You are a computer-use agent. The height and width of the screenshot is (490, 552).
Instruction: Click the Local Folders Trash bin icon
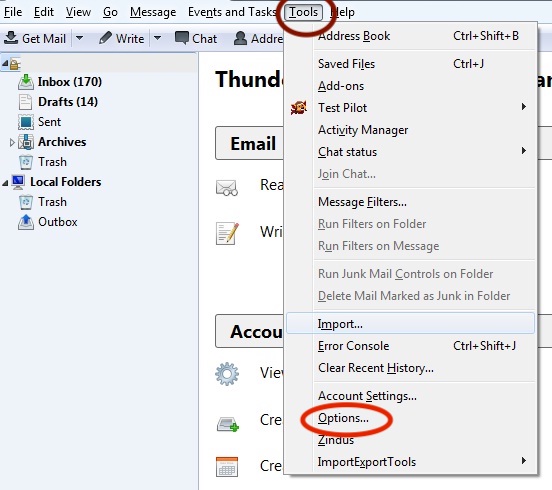coord(26,202)
